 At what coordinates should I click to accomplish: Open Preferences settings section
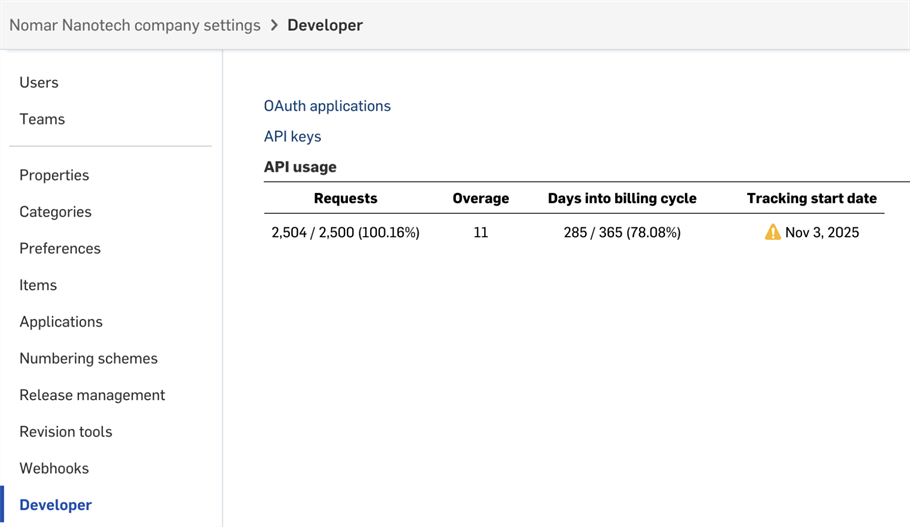coord(60,248)
